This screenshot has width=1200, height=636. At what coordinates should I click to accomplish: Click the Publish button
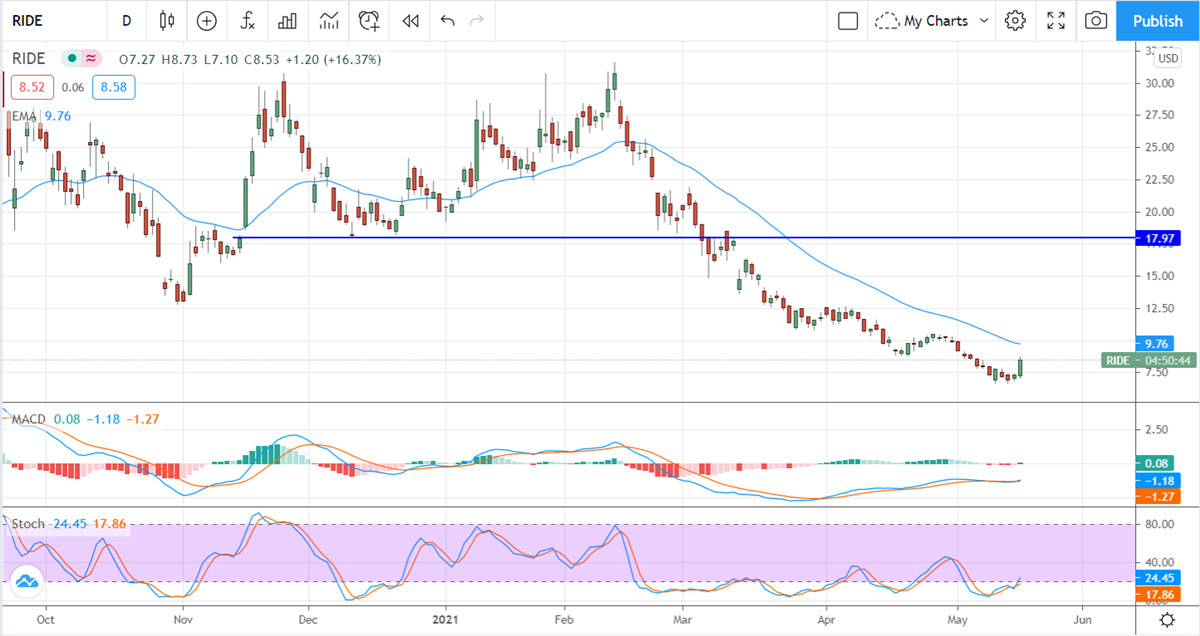[1158, 20]
